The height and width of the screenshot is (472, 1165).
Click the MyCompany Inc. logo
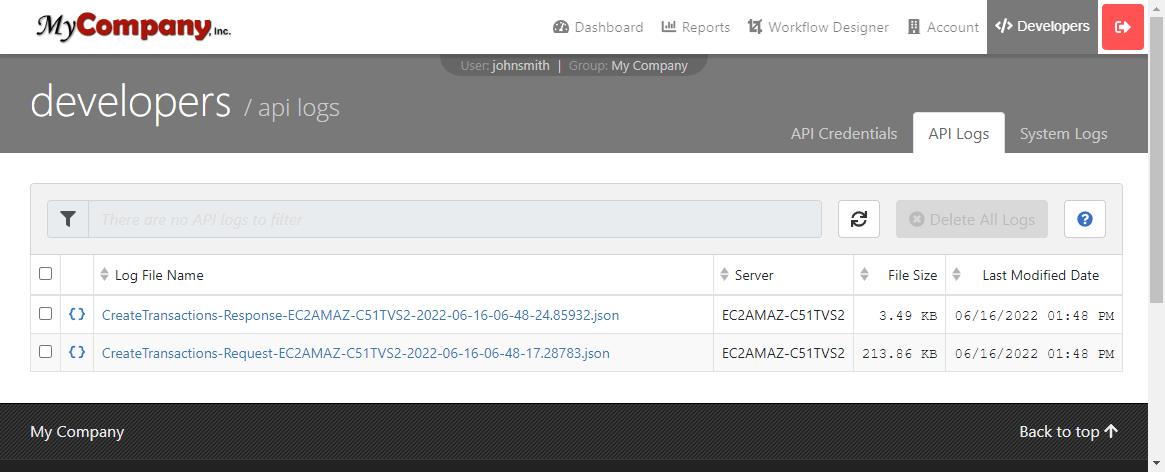click(x=134, y=27)
